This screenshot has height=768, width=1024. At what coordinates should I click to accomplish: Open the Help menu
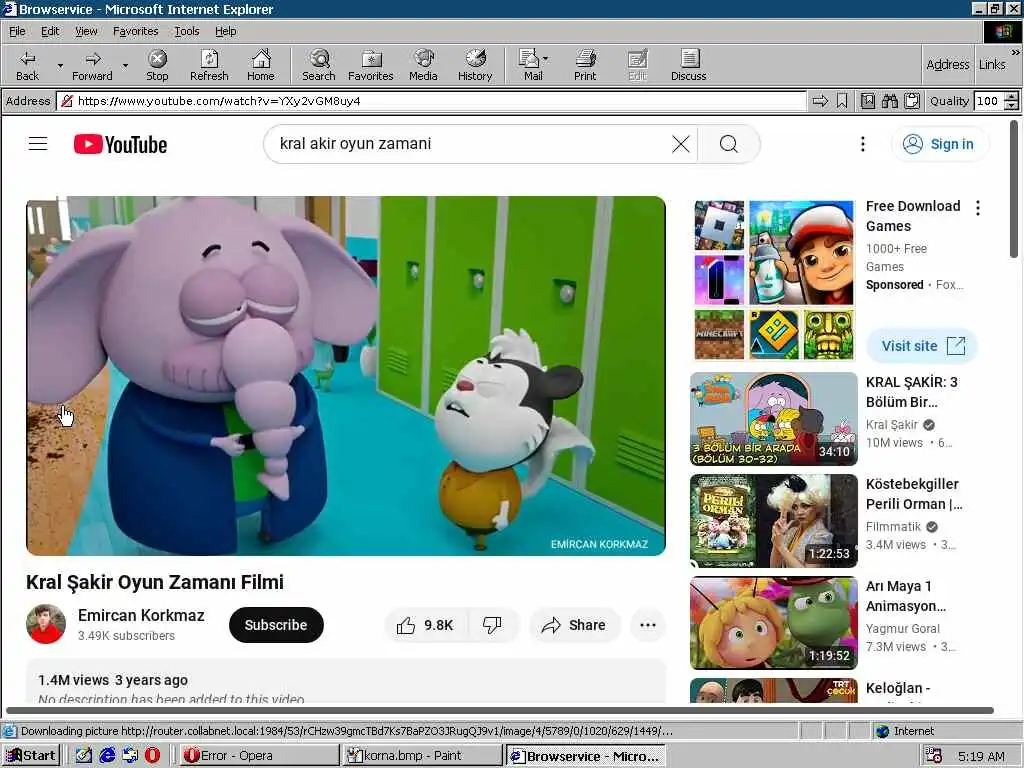[225, 31]
